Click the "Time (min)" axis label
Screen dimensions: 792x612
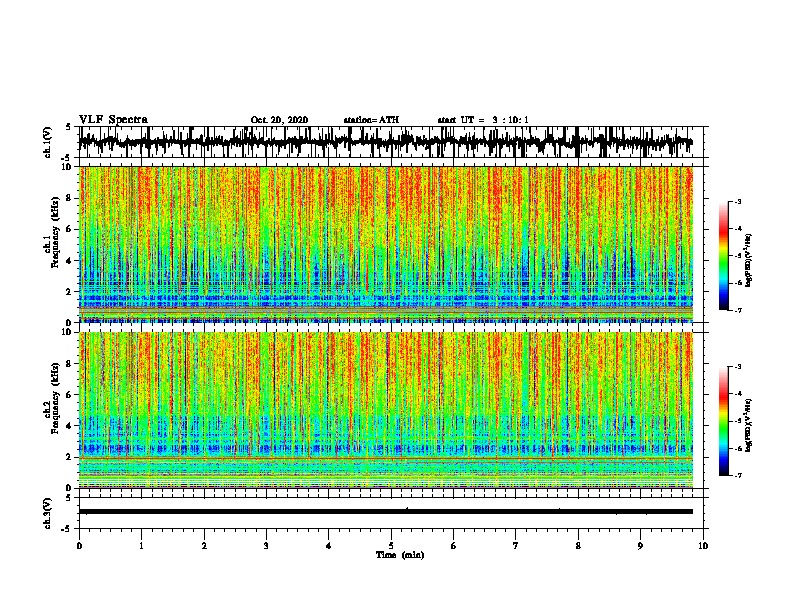click(400, 555)
